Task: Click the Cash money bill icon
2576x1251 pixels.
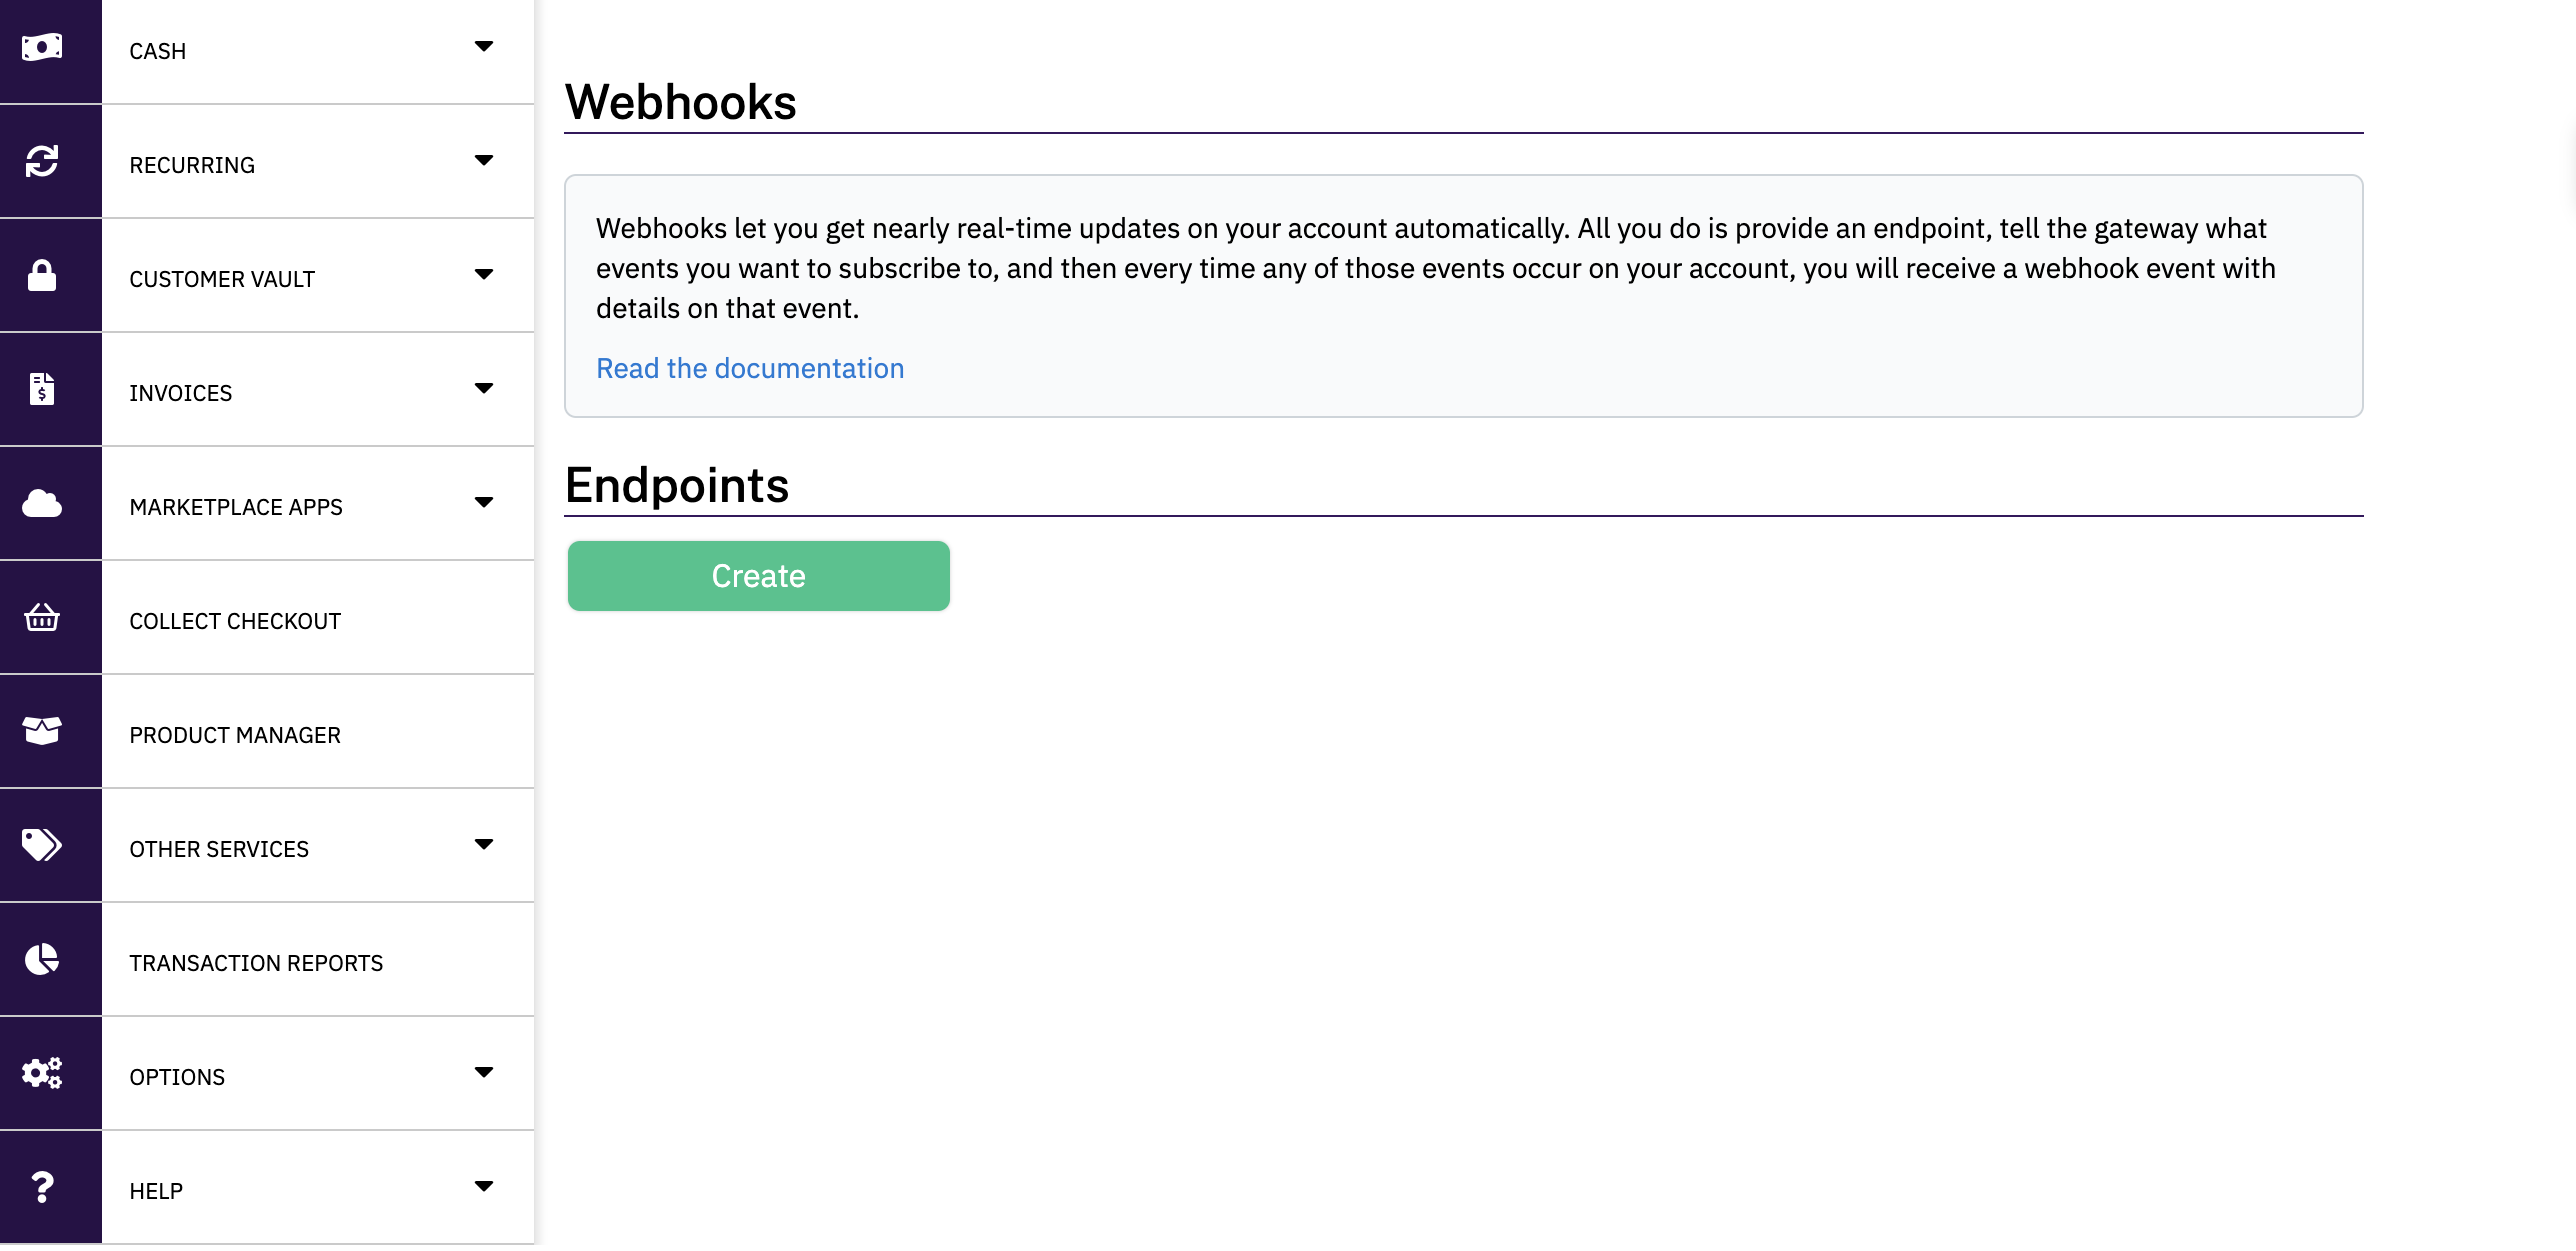Action: pyautogui.click(x=42, y=47)
